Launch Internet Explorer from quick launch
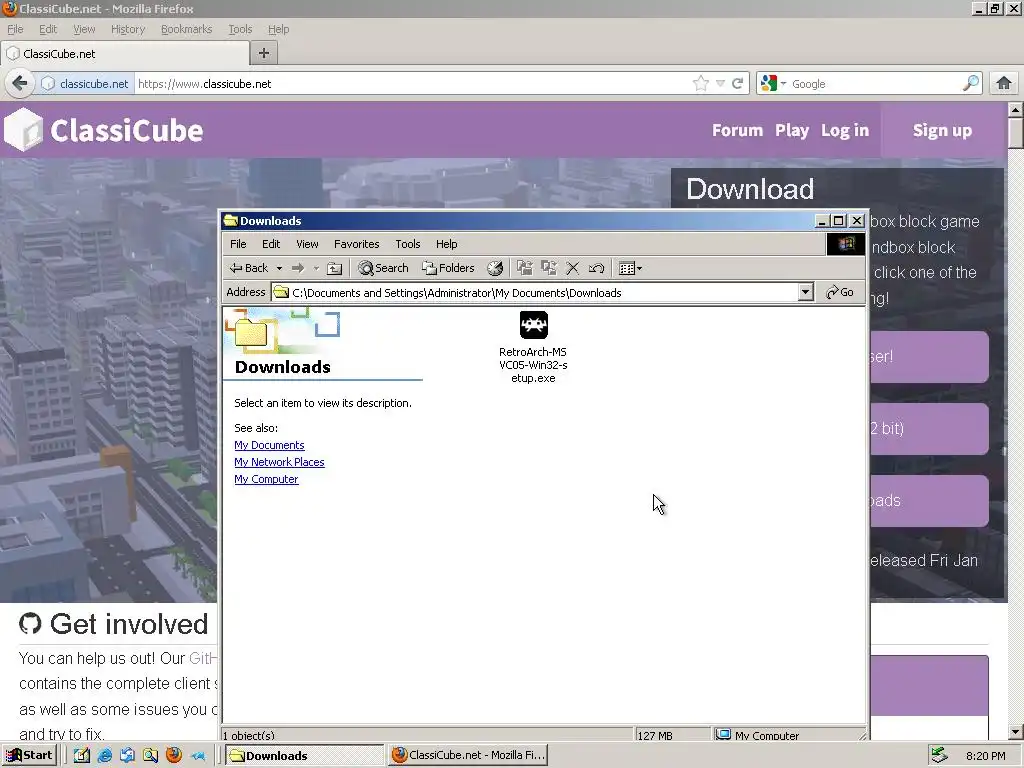Image resolution: width=1024 pixels, height=768 pixels. pos(104,756)
